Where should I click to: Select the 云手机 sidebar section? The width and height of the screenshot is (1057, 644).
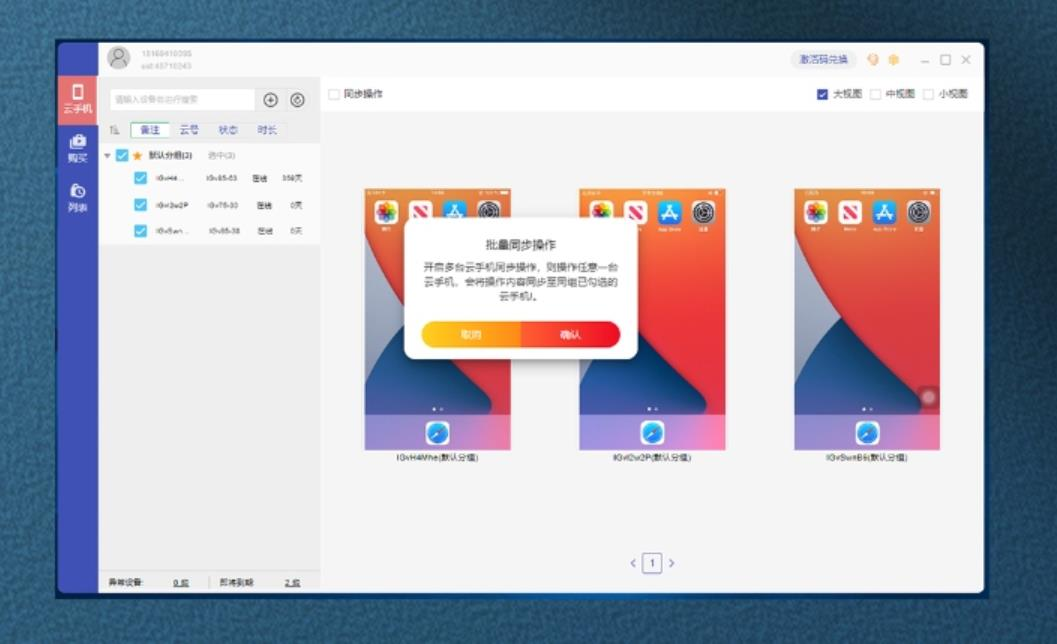(78, 99)
